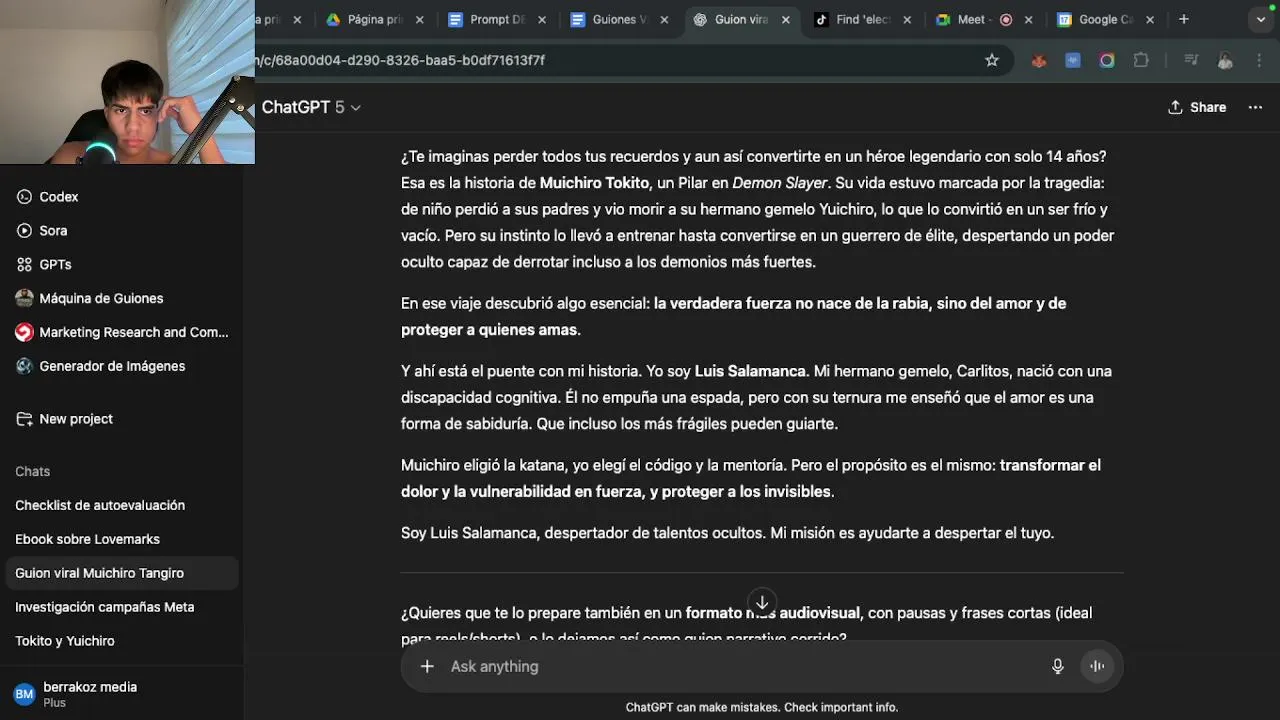Image resolution: width=1280 pixels, height=720 pixels.
Task: Click the browser address bar URL
Action: coord(400,60)
